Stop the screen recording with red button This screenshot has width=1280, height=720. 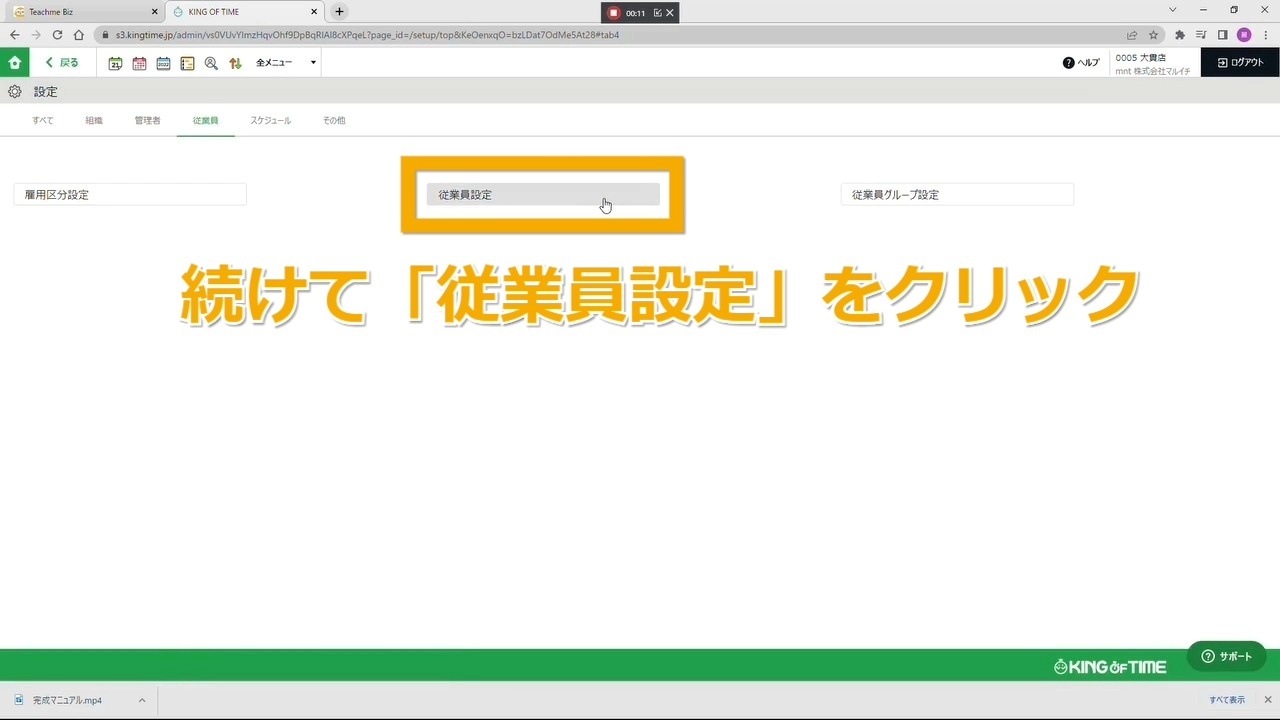coord(614,13)
